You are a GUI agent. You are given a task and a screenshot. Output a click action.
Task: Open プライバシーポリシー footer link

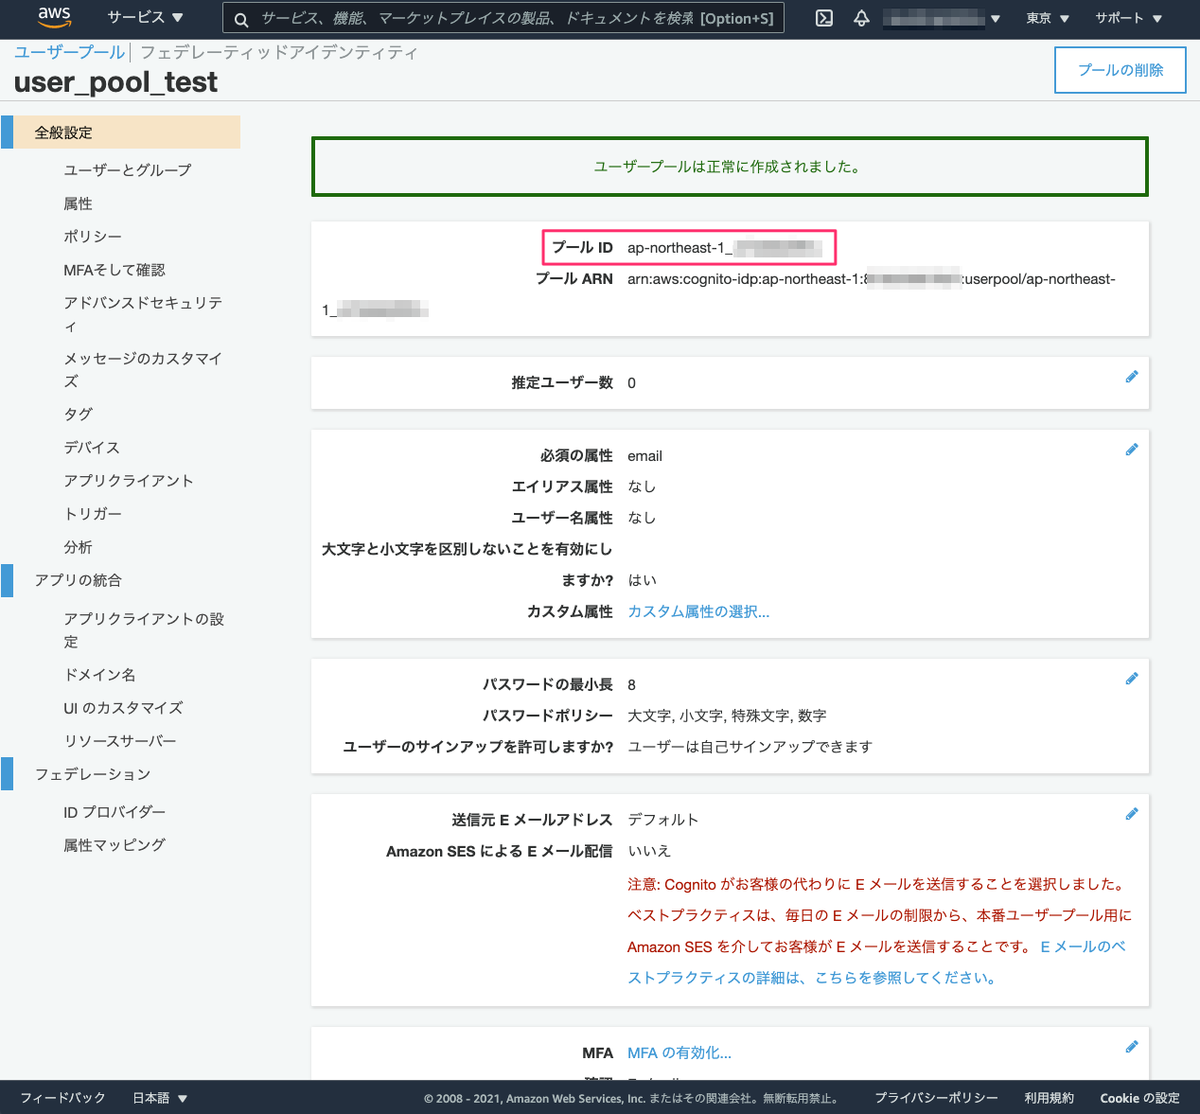(936, 1098)
